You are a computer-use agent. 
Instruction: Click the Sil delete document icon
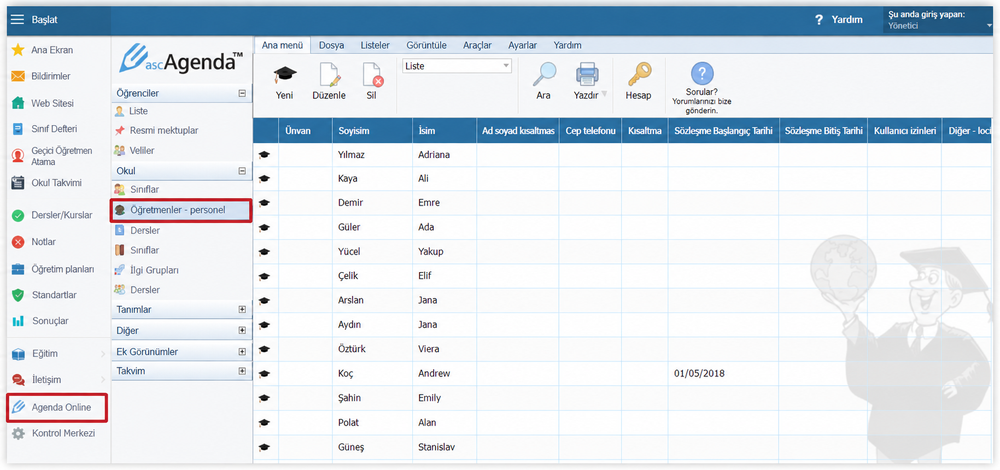click(x=372, y=74)
